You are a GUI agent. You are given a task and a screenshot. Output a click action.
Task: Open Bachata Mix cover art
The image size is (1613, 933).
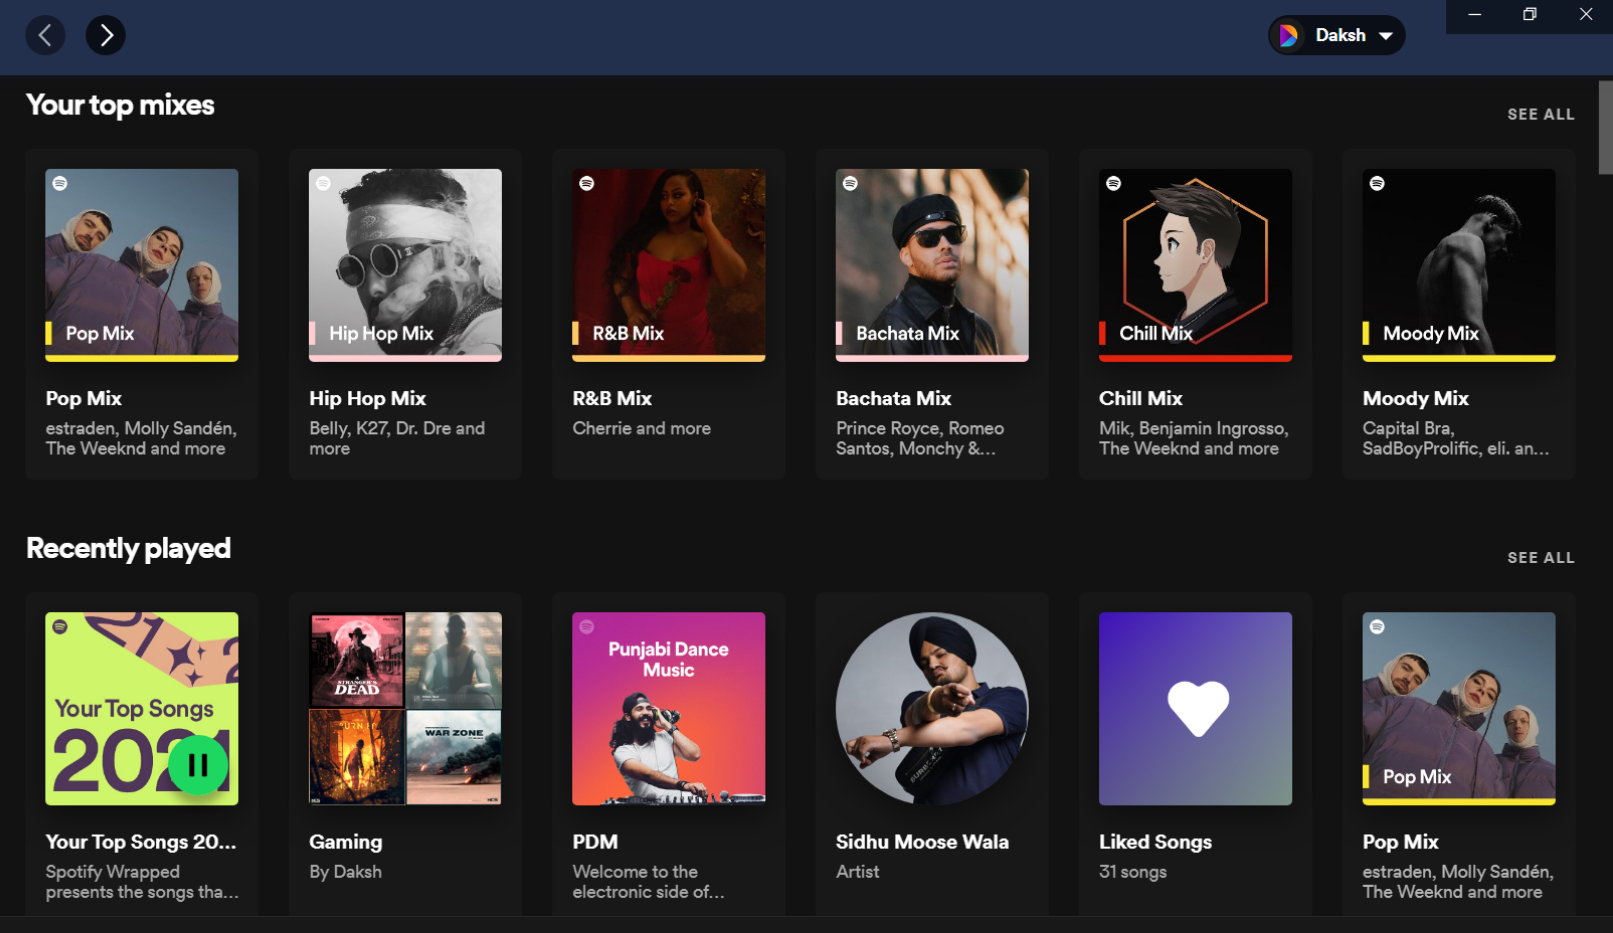[932, 265]
